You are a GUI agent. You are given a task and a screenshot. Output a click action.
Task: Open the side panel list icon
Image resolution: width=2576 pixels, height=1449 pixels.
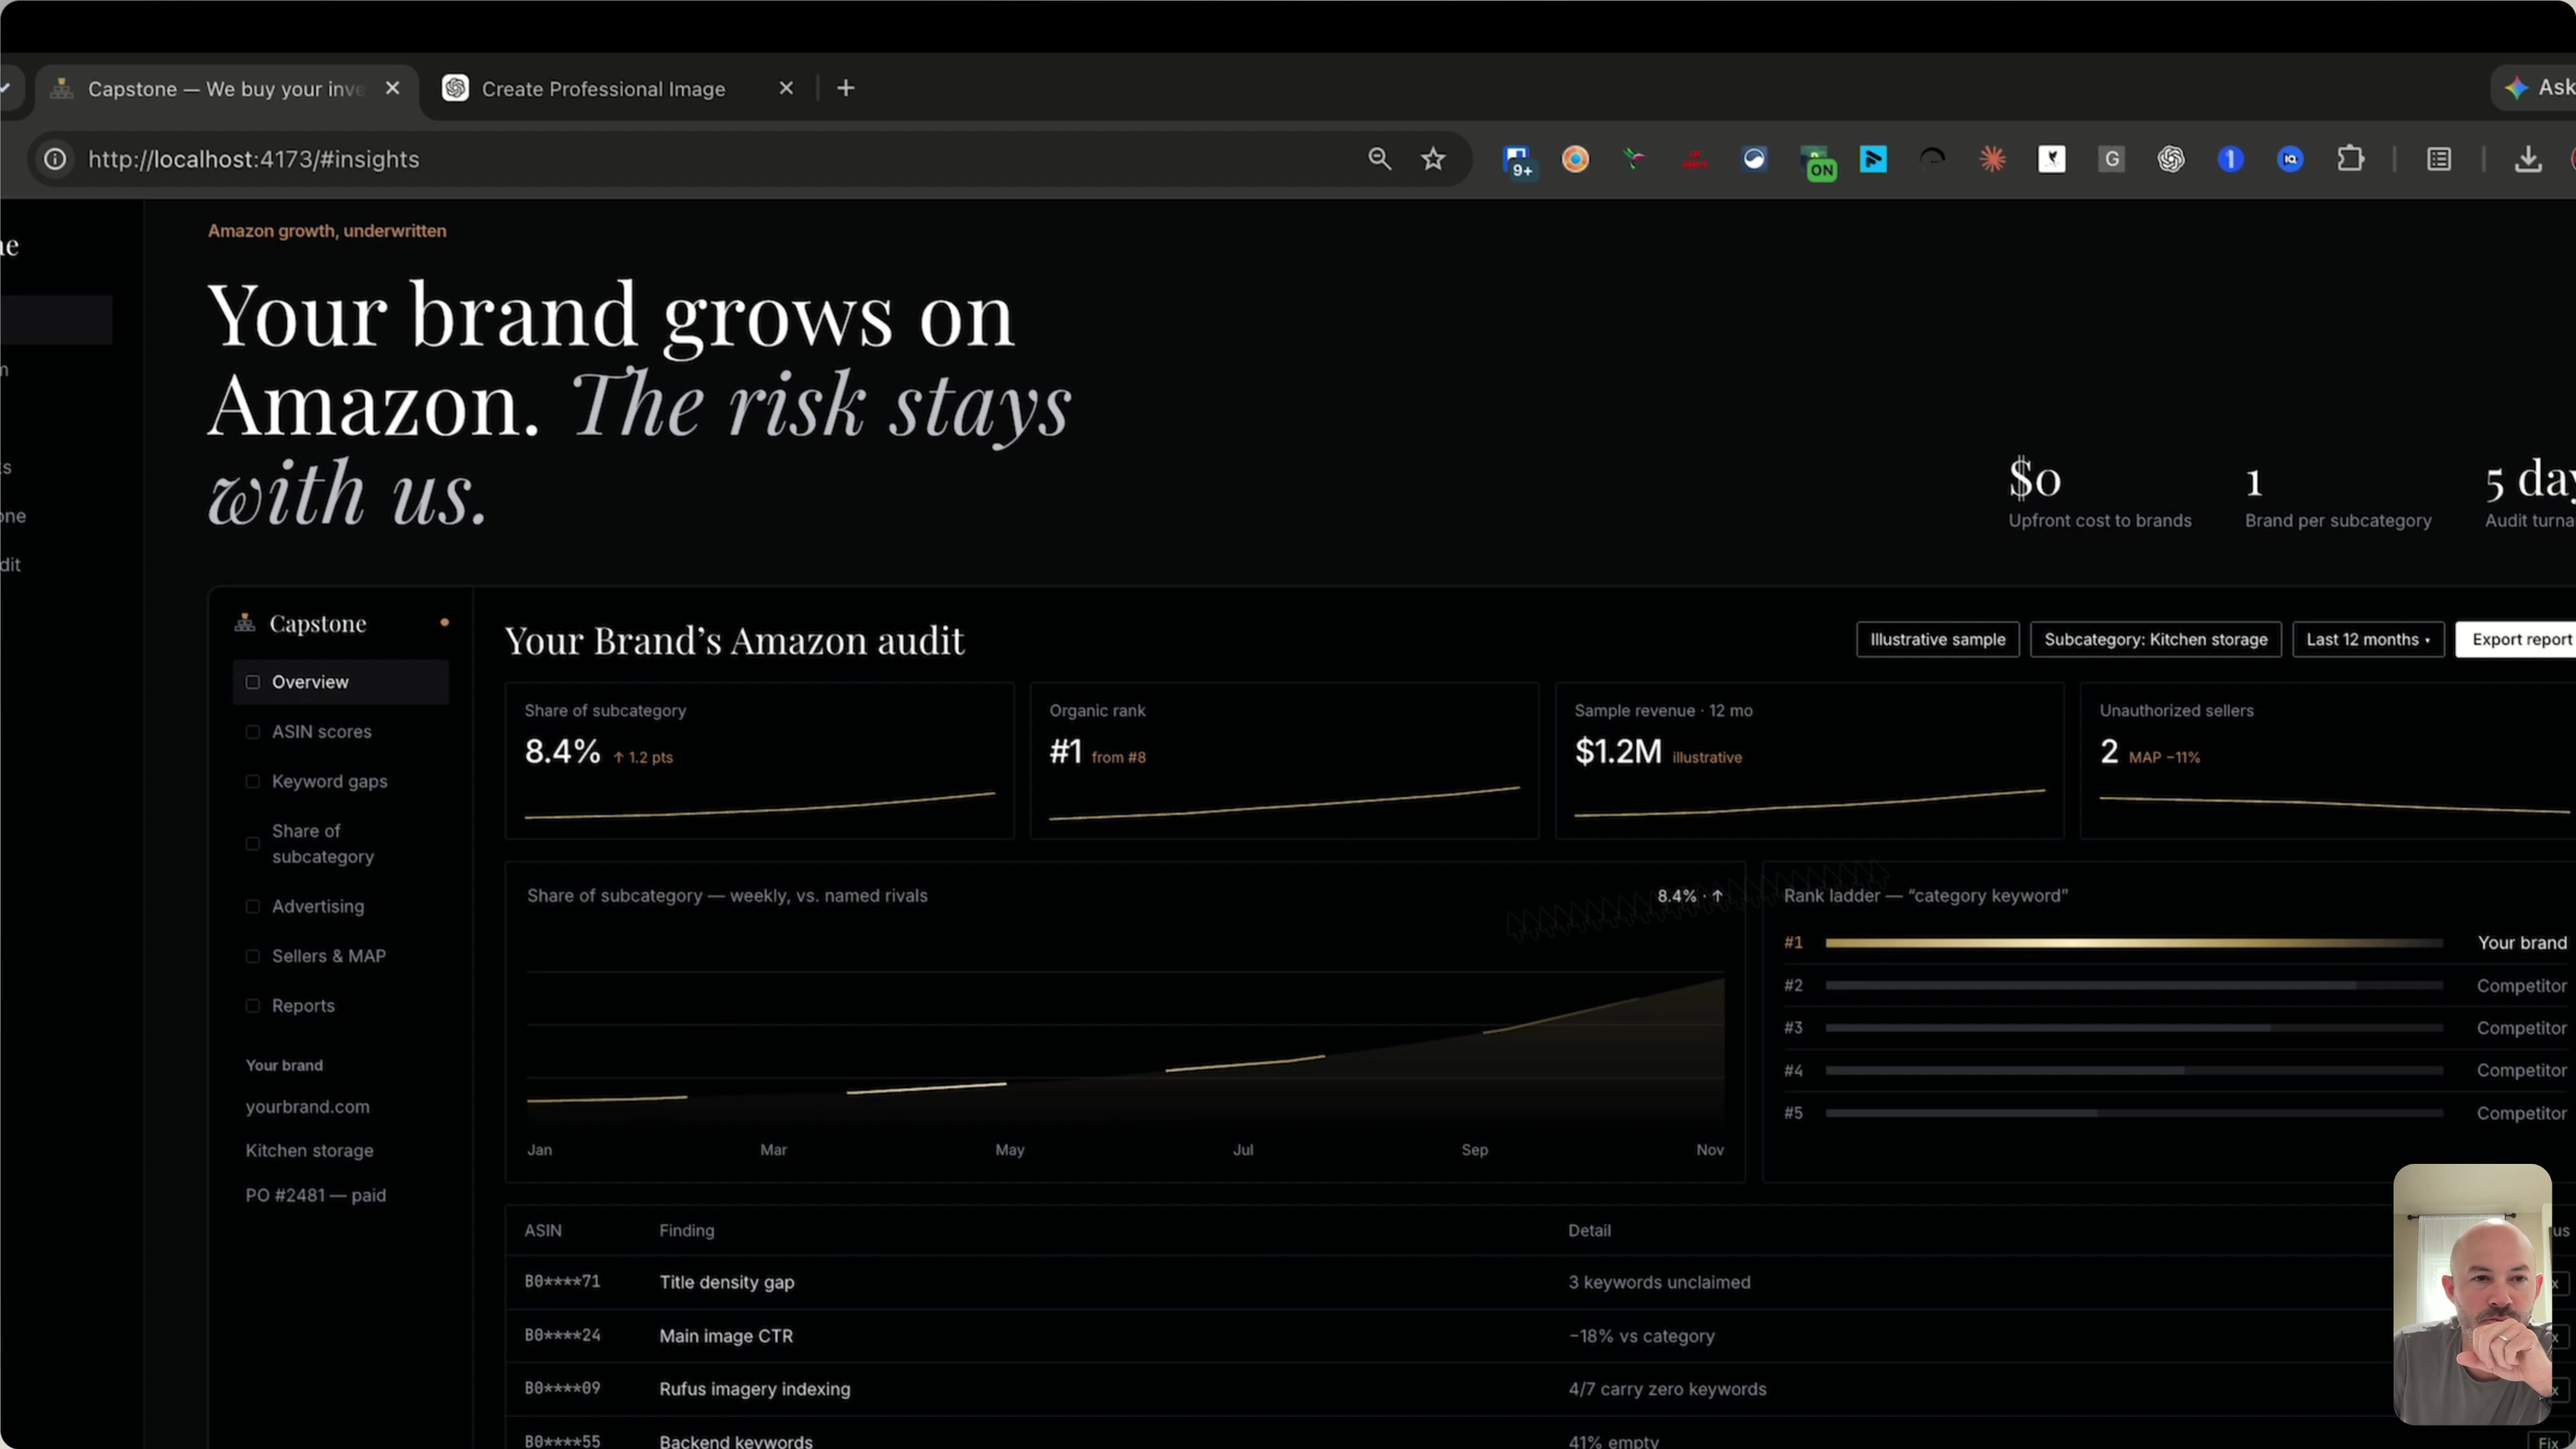pos(2439,159)
